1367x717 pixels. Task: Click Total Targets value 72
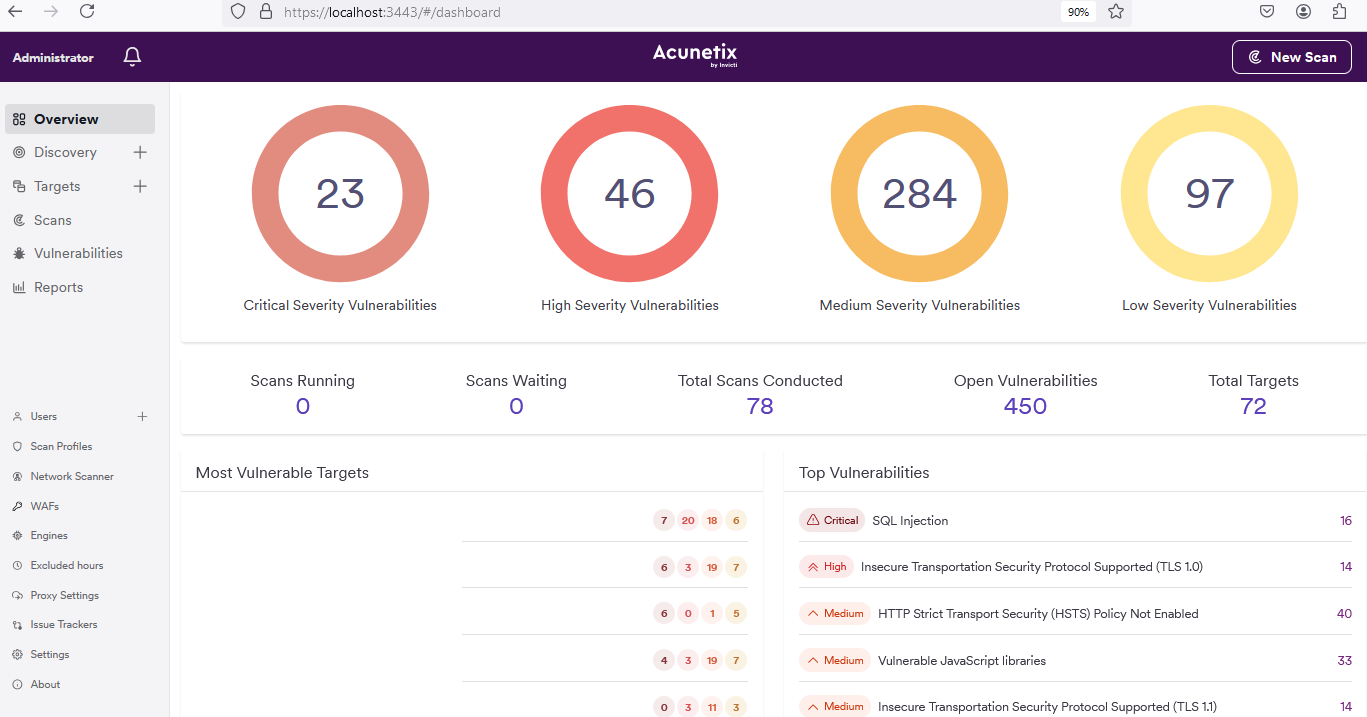pos(1253,406)
